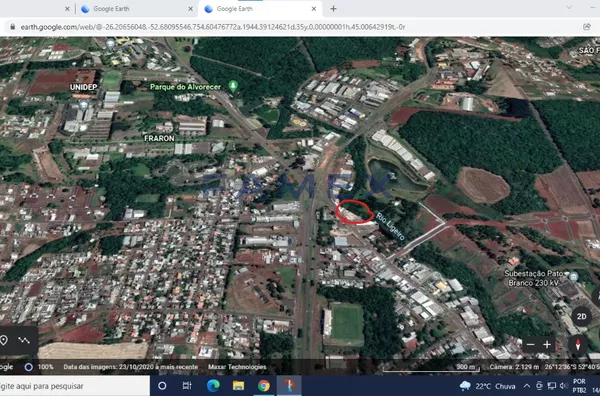Select the active Google Earth tab
Image resolution: width=600 pixels, height=396 pixels.
tap(260, 9)
